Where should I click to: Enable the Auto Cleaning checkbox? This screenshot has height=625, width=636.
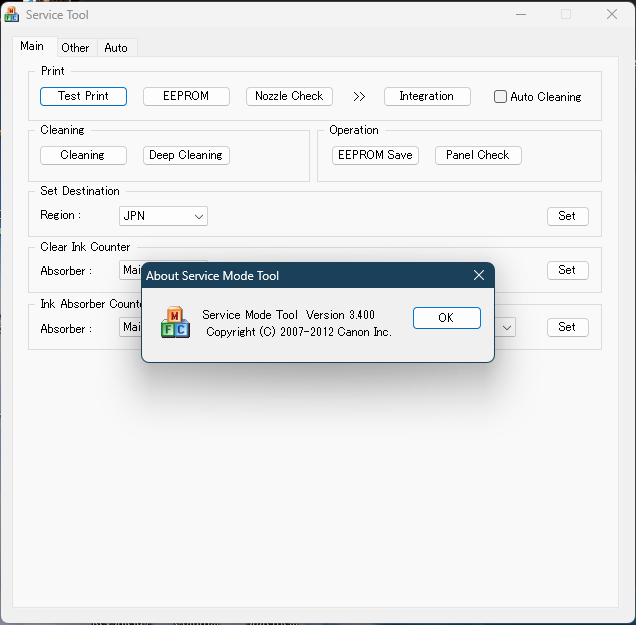coord(501,97)
